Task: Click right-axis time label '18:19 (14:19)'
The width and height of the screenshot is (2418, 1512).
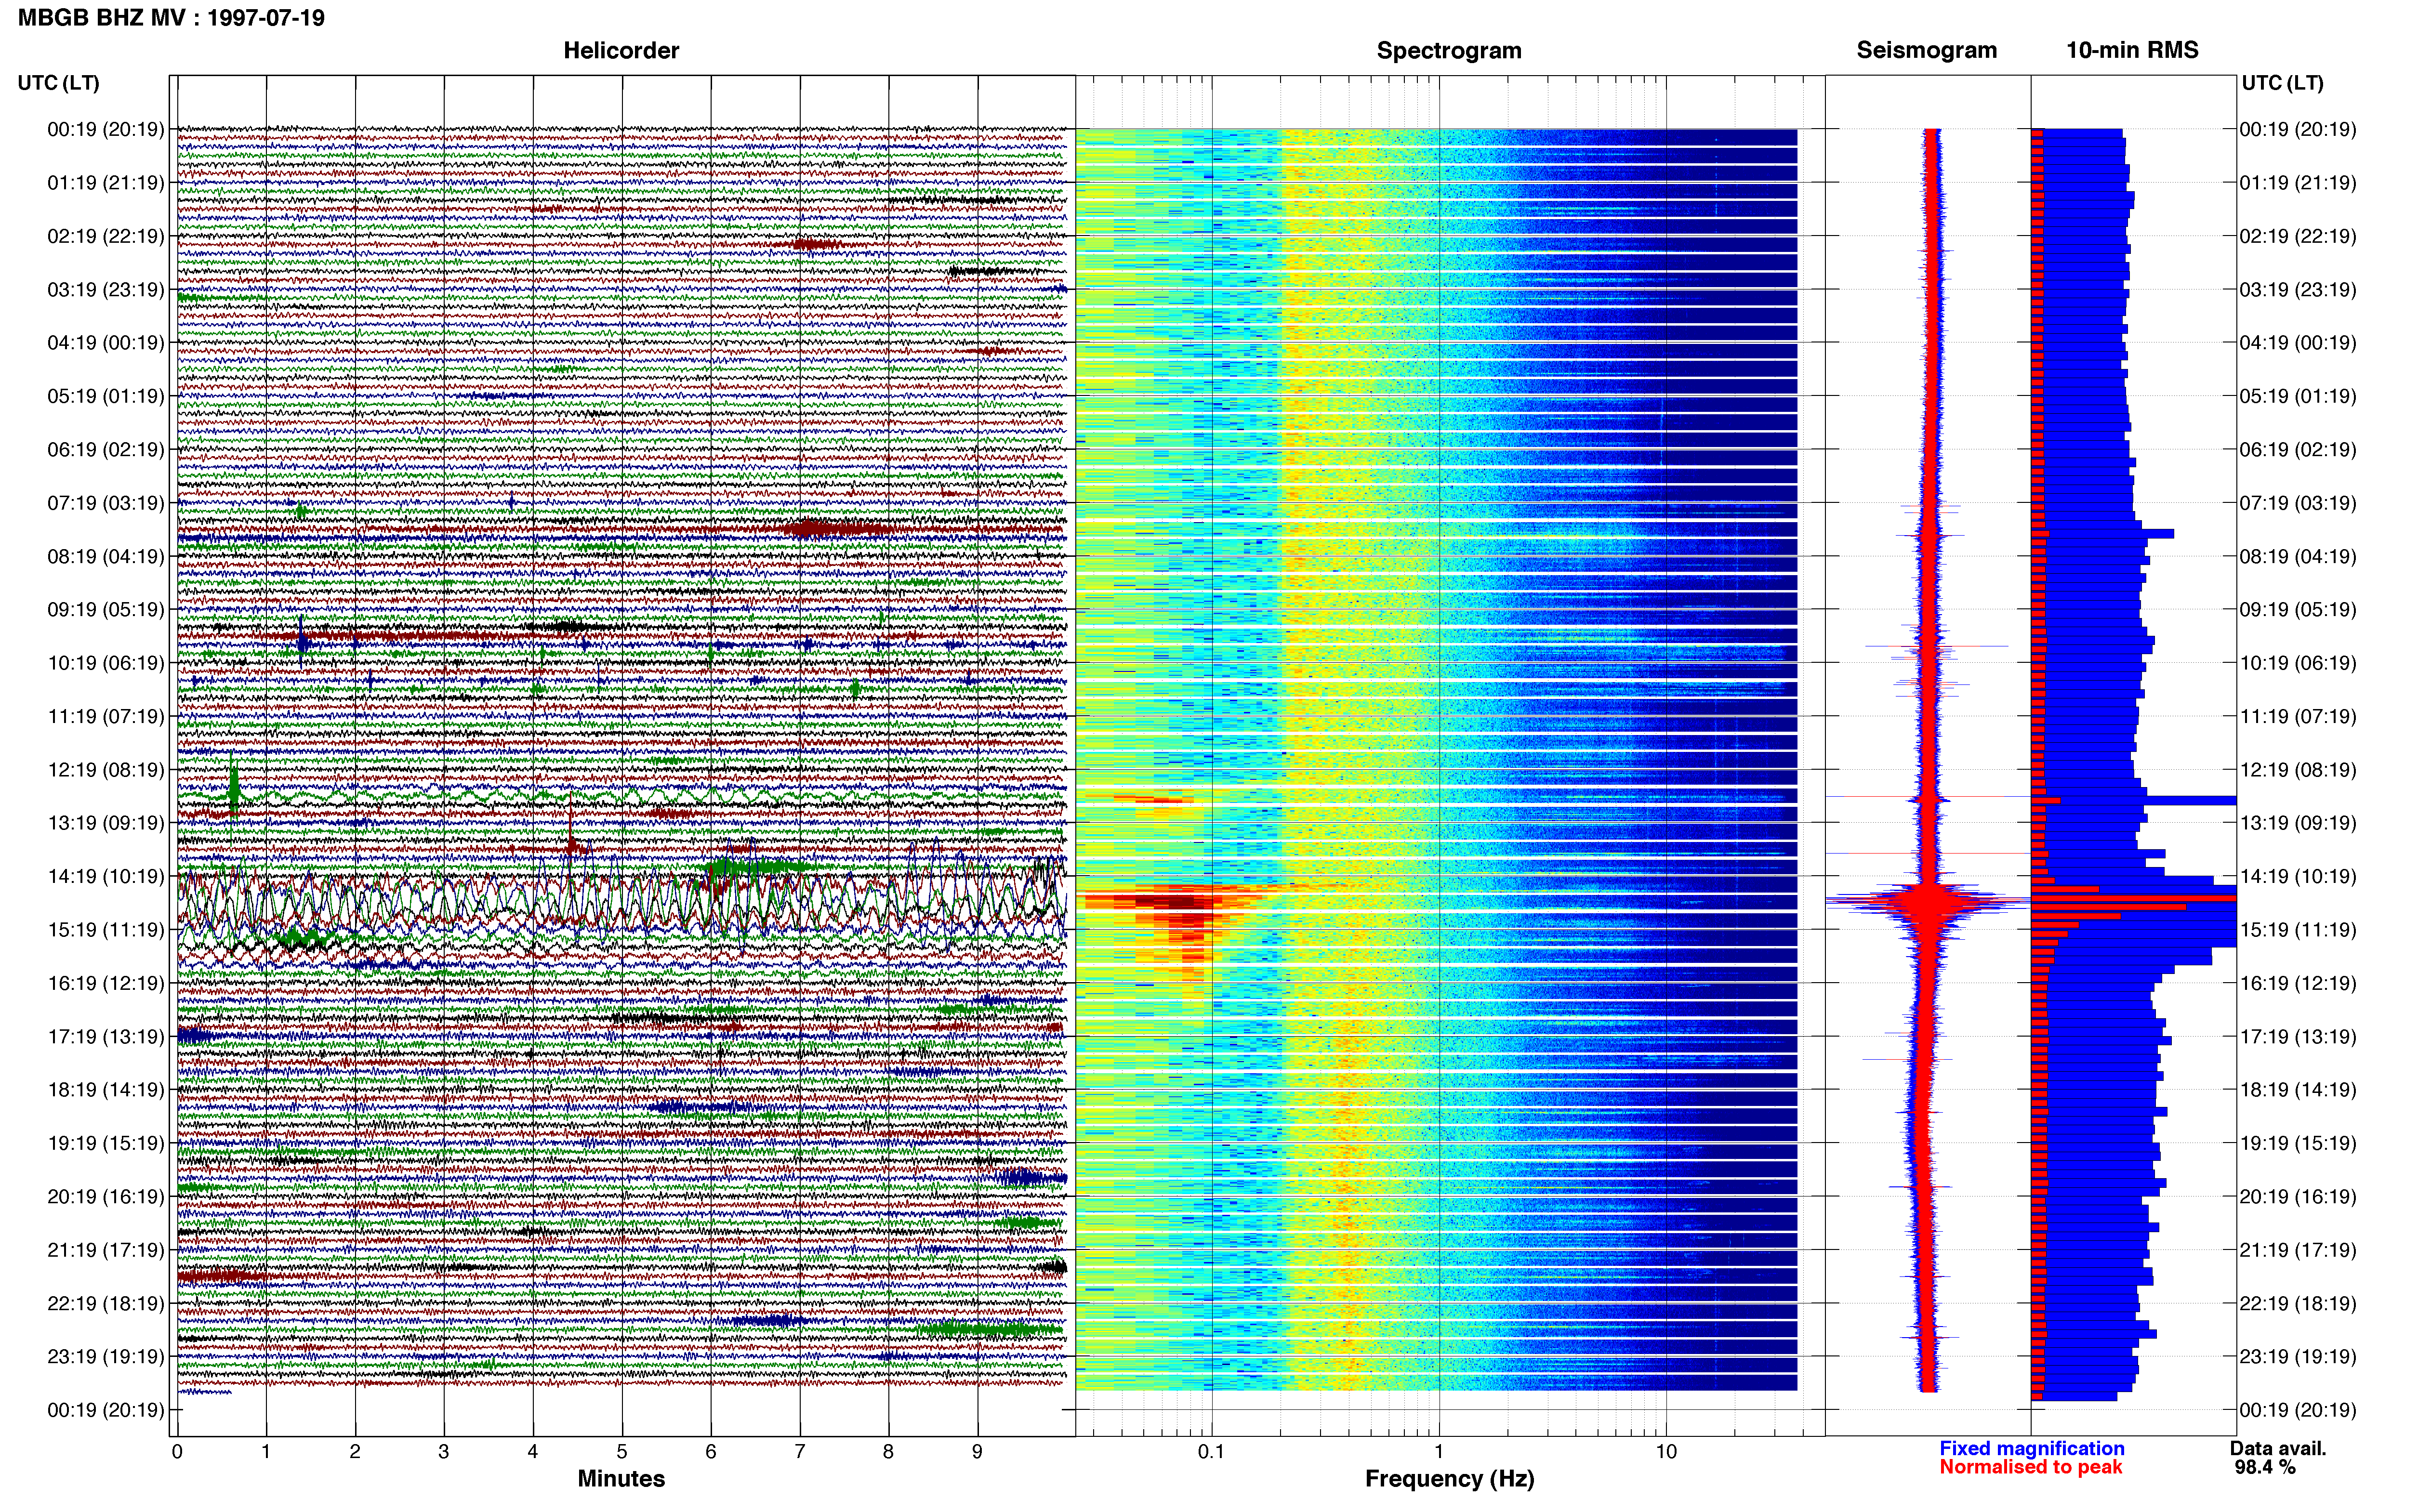Action: click(x=2298, y=1090)
